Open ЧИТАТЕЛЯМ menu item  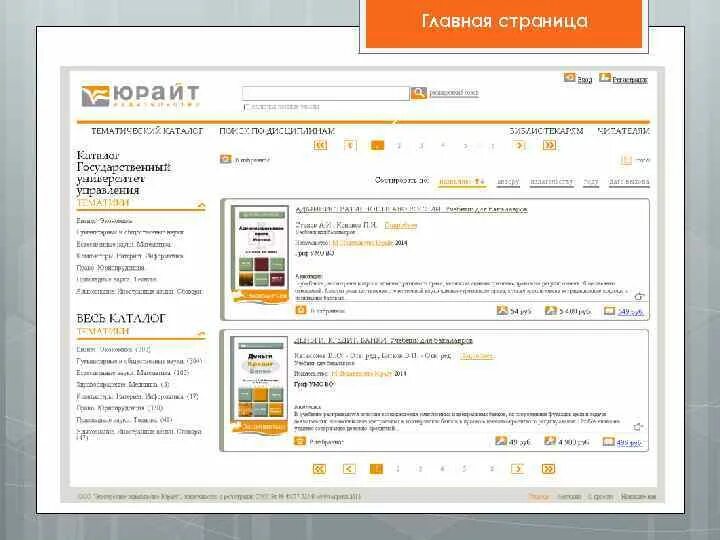pyautogui.click(x=624, y=131)
